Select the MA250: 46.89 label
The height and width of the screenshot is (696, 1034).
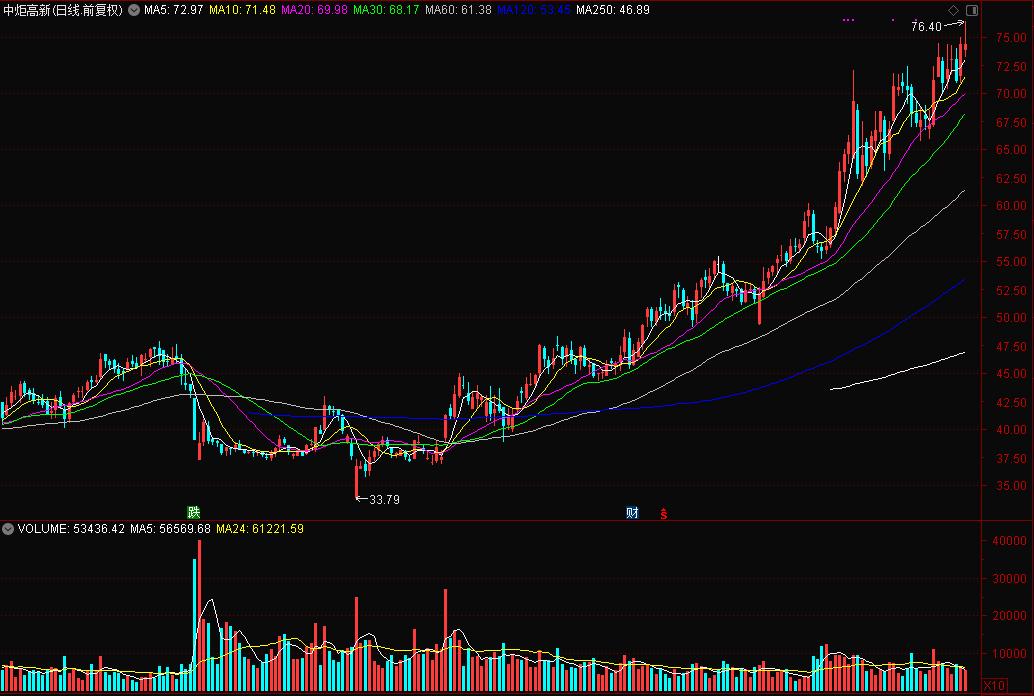[613, 10]
